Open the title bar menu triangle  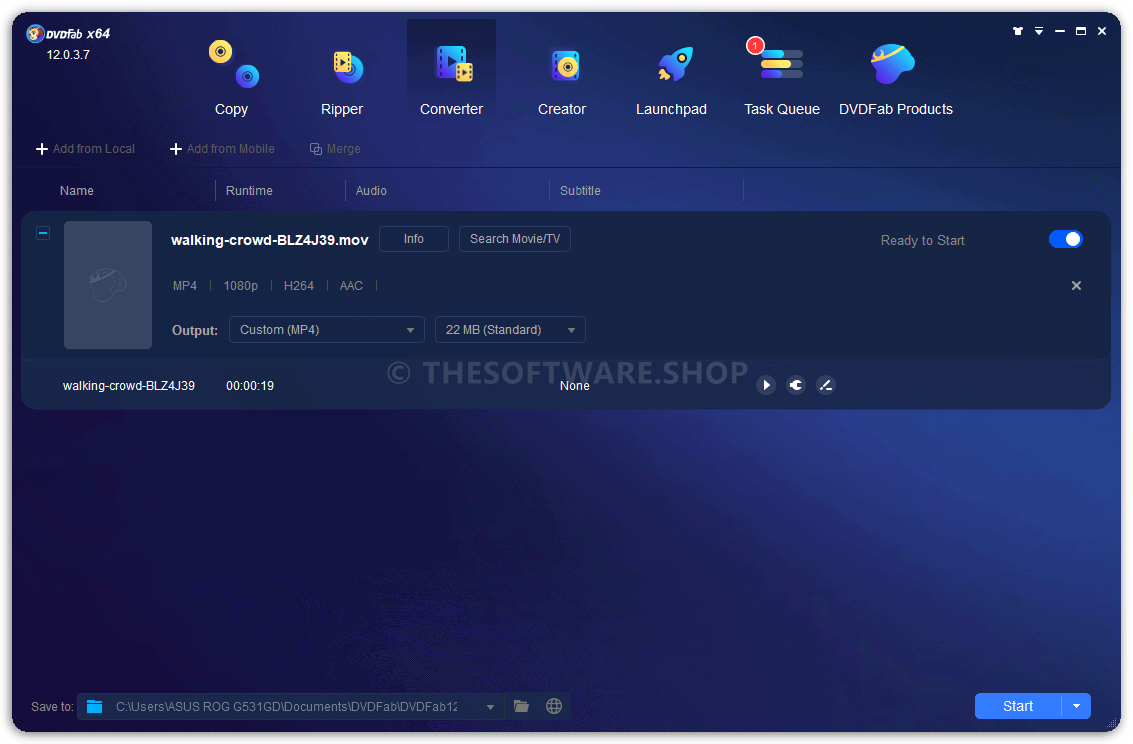[1038, 31]
